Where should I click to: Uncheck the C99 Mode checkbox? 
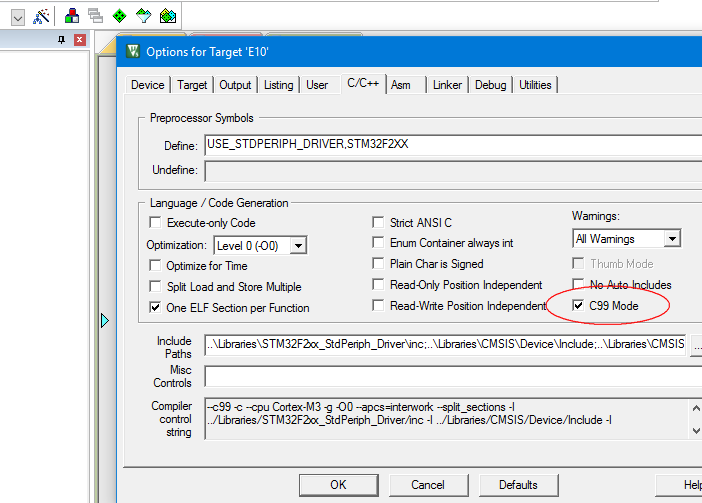tap(578, 306)
